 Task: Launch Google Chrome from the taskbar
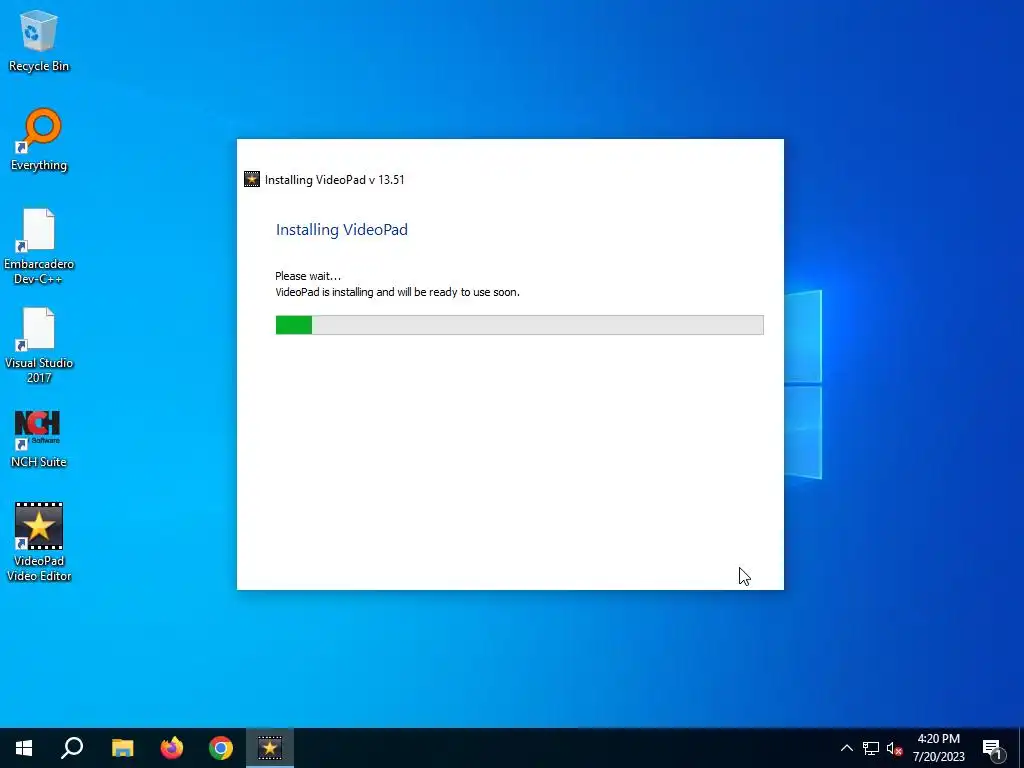click(221, 748)
